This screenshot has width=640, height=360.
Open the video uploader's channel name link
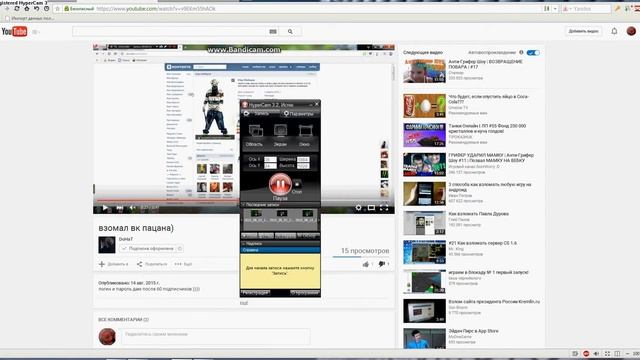126,239
